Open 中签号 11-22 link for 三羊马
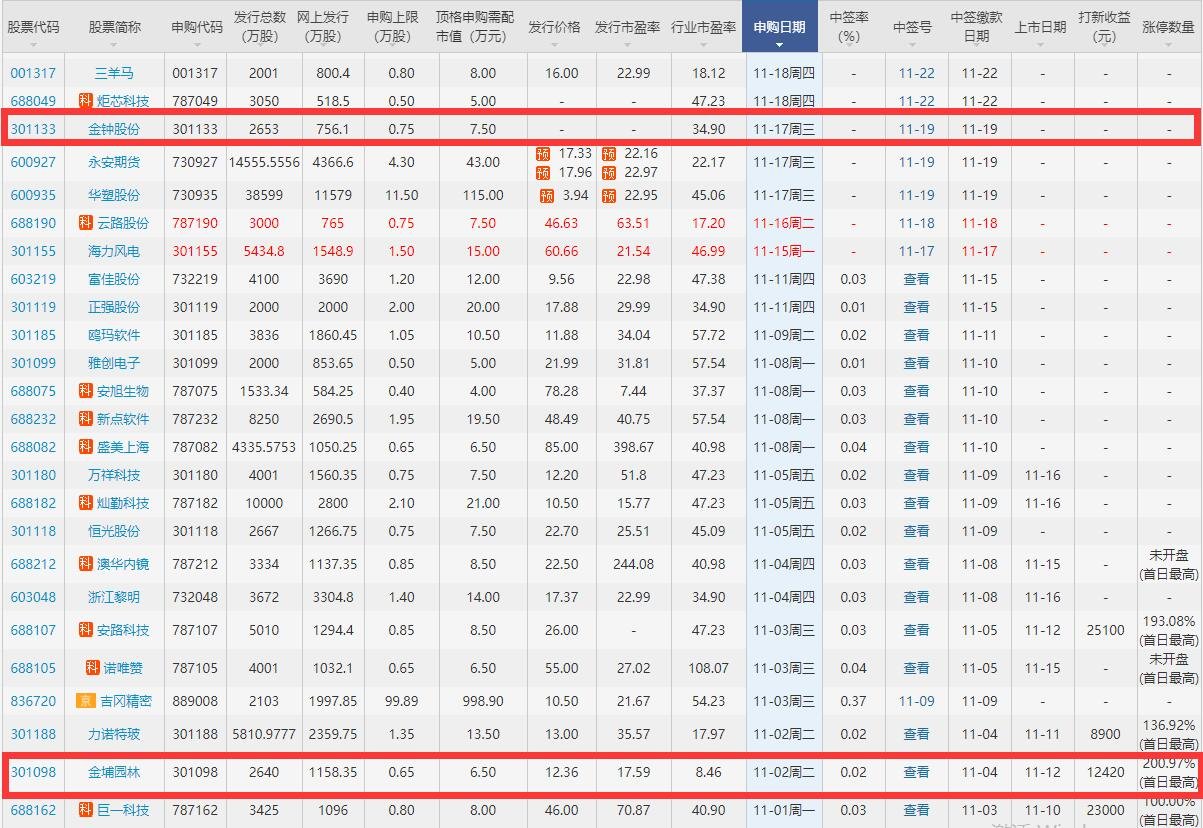Viewport: 1203px width, 828px height. 916,73
